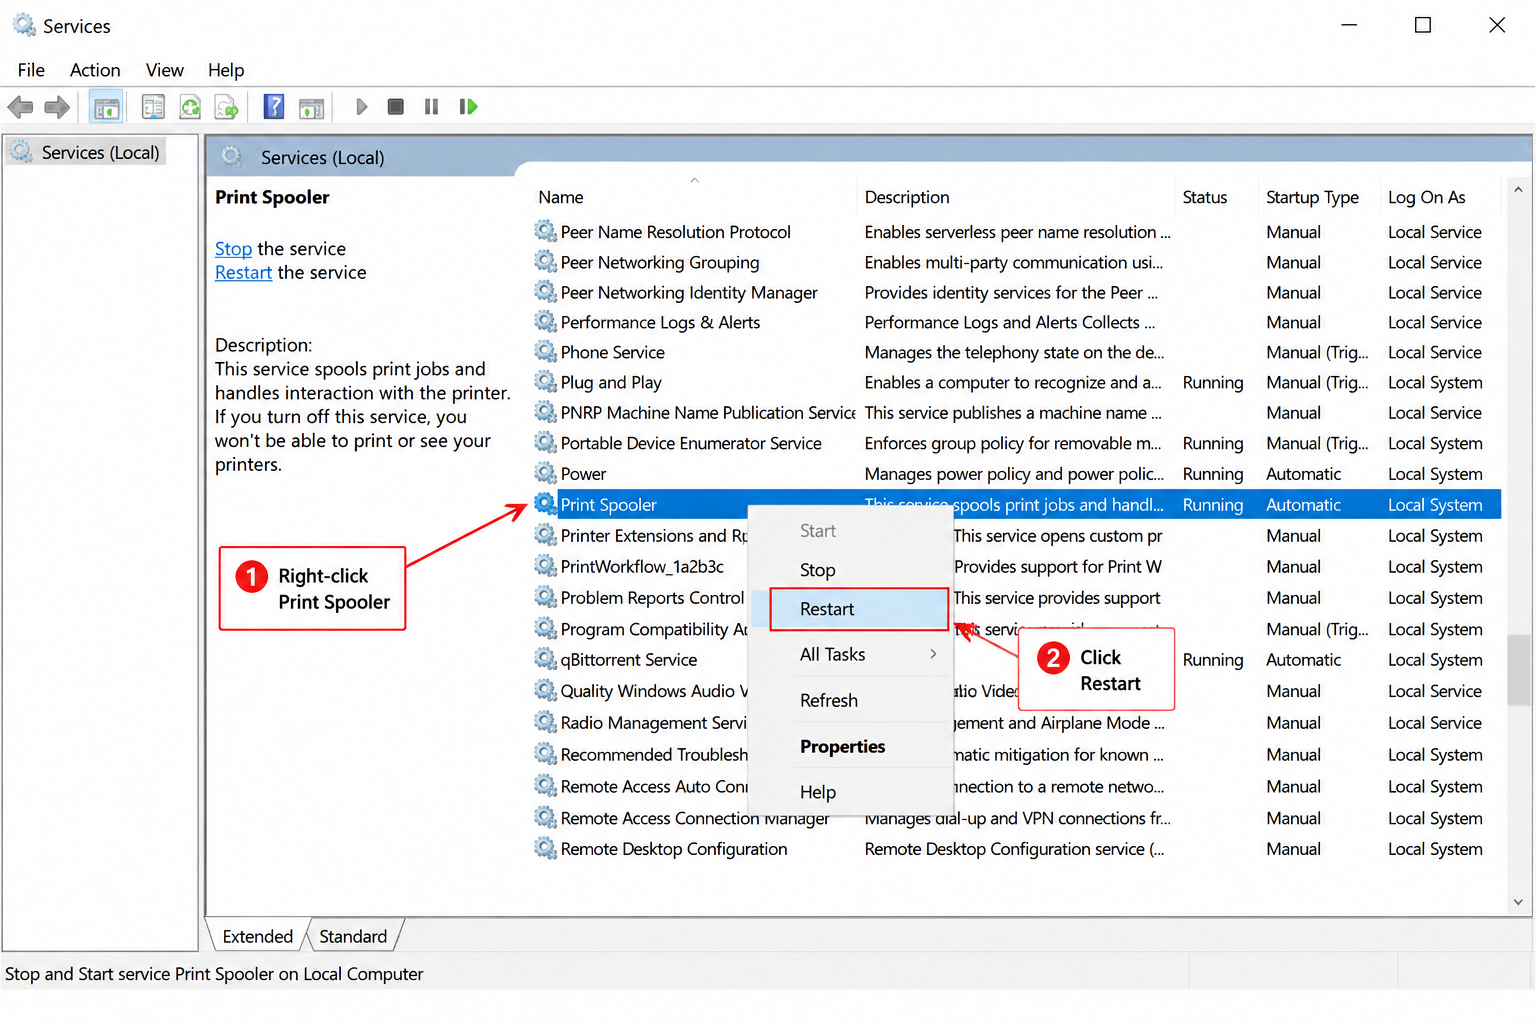Image resolution: width=1536 pixels, height=1024 pixels.
Task: Click the toolbar Properties sheet icon
Action: coord(153,107)
